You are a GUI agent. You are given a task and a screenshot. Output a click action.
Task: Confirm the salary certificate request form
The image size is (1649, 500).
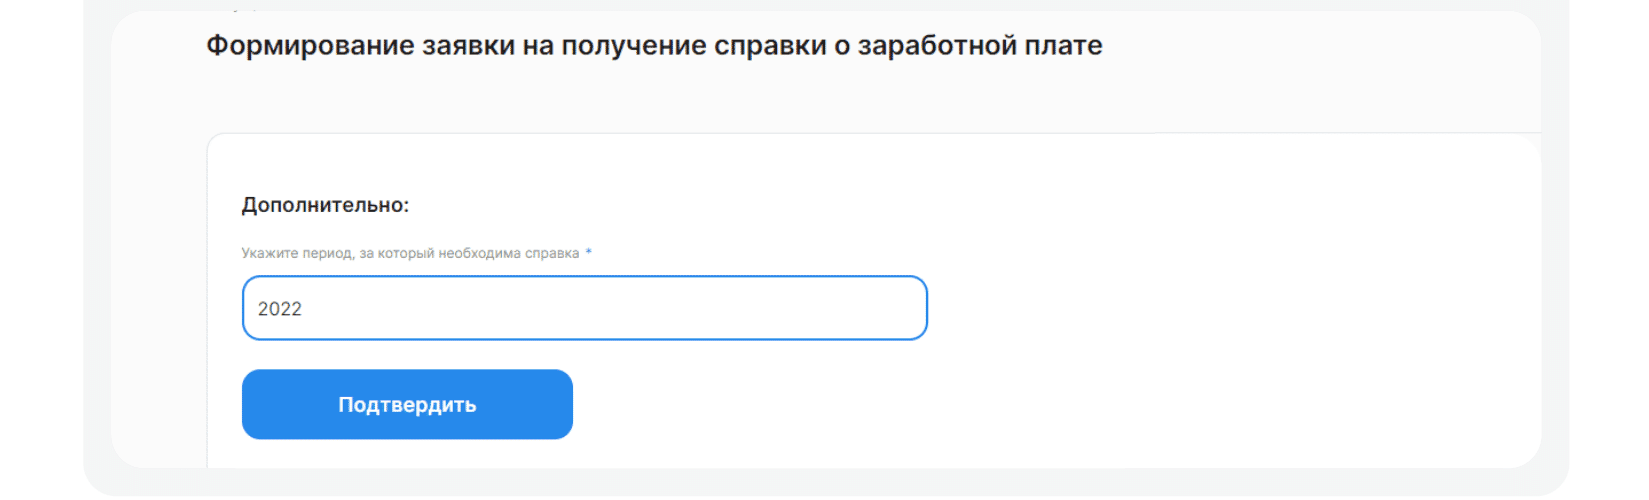click(407, 404)
